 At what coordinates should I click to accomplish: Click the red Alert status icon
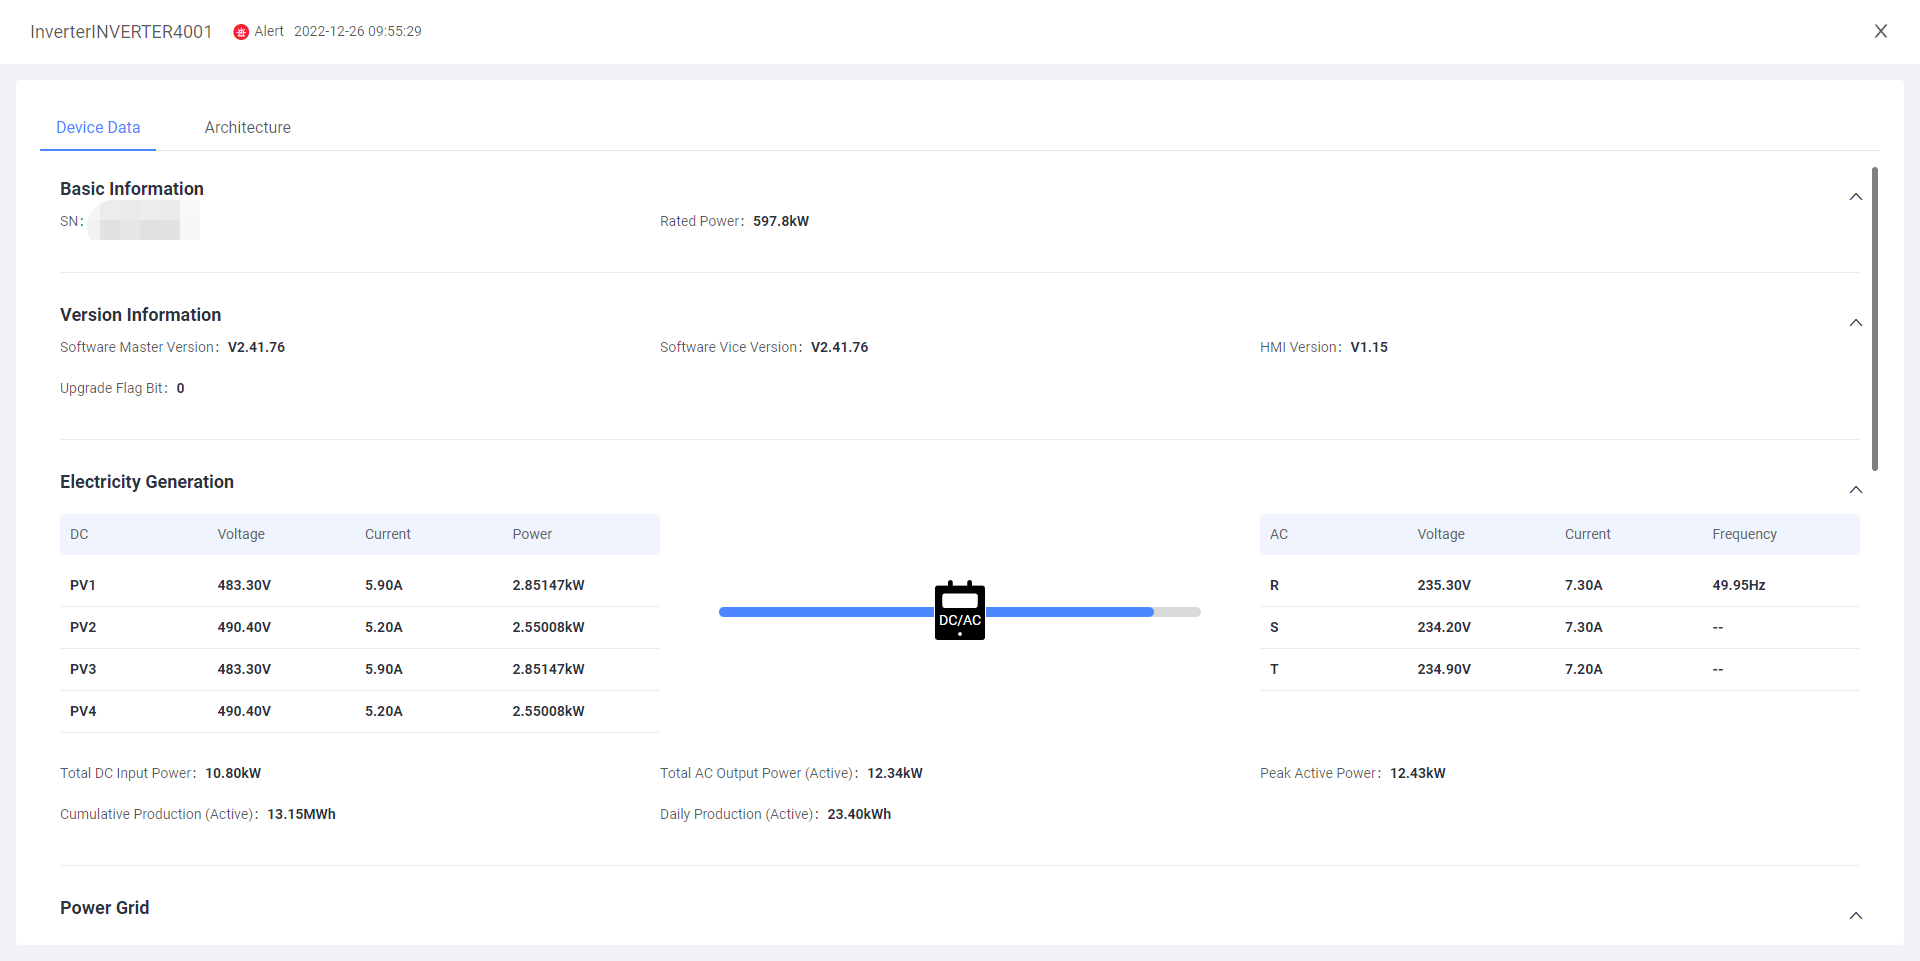[x=241, y=32]
